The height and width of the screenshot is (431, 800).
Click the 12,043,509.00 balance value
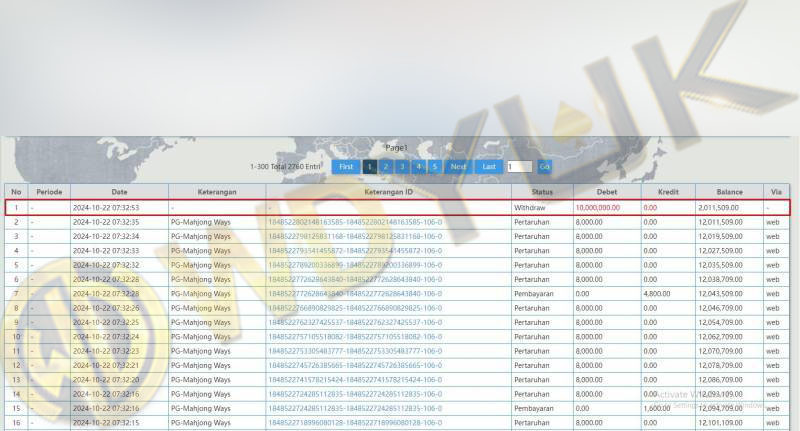pos(720,294)
